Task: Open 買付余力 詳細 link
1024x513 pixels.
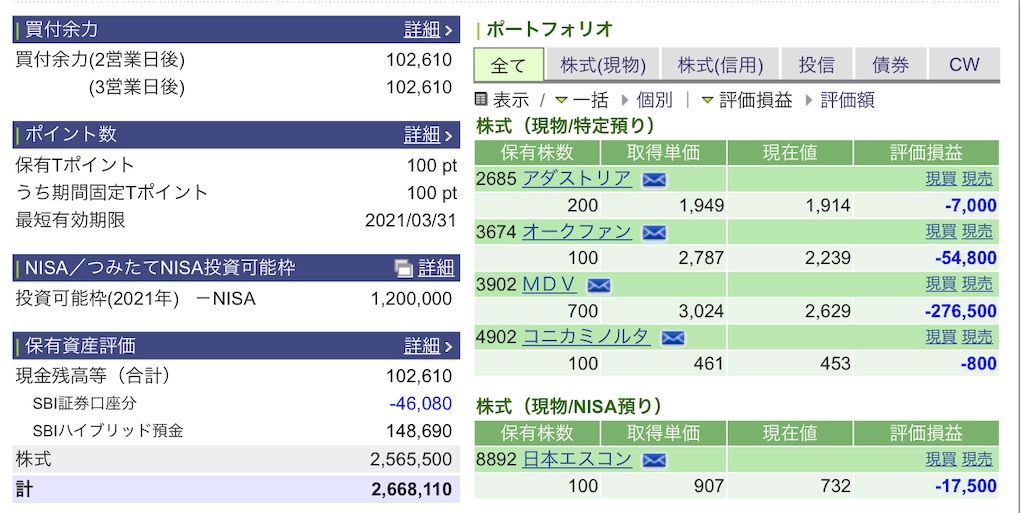Action: tap(428, 29)
